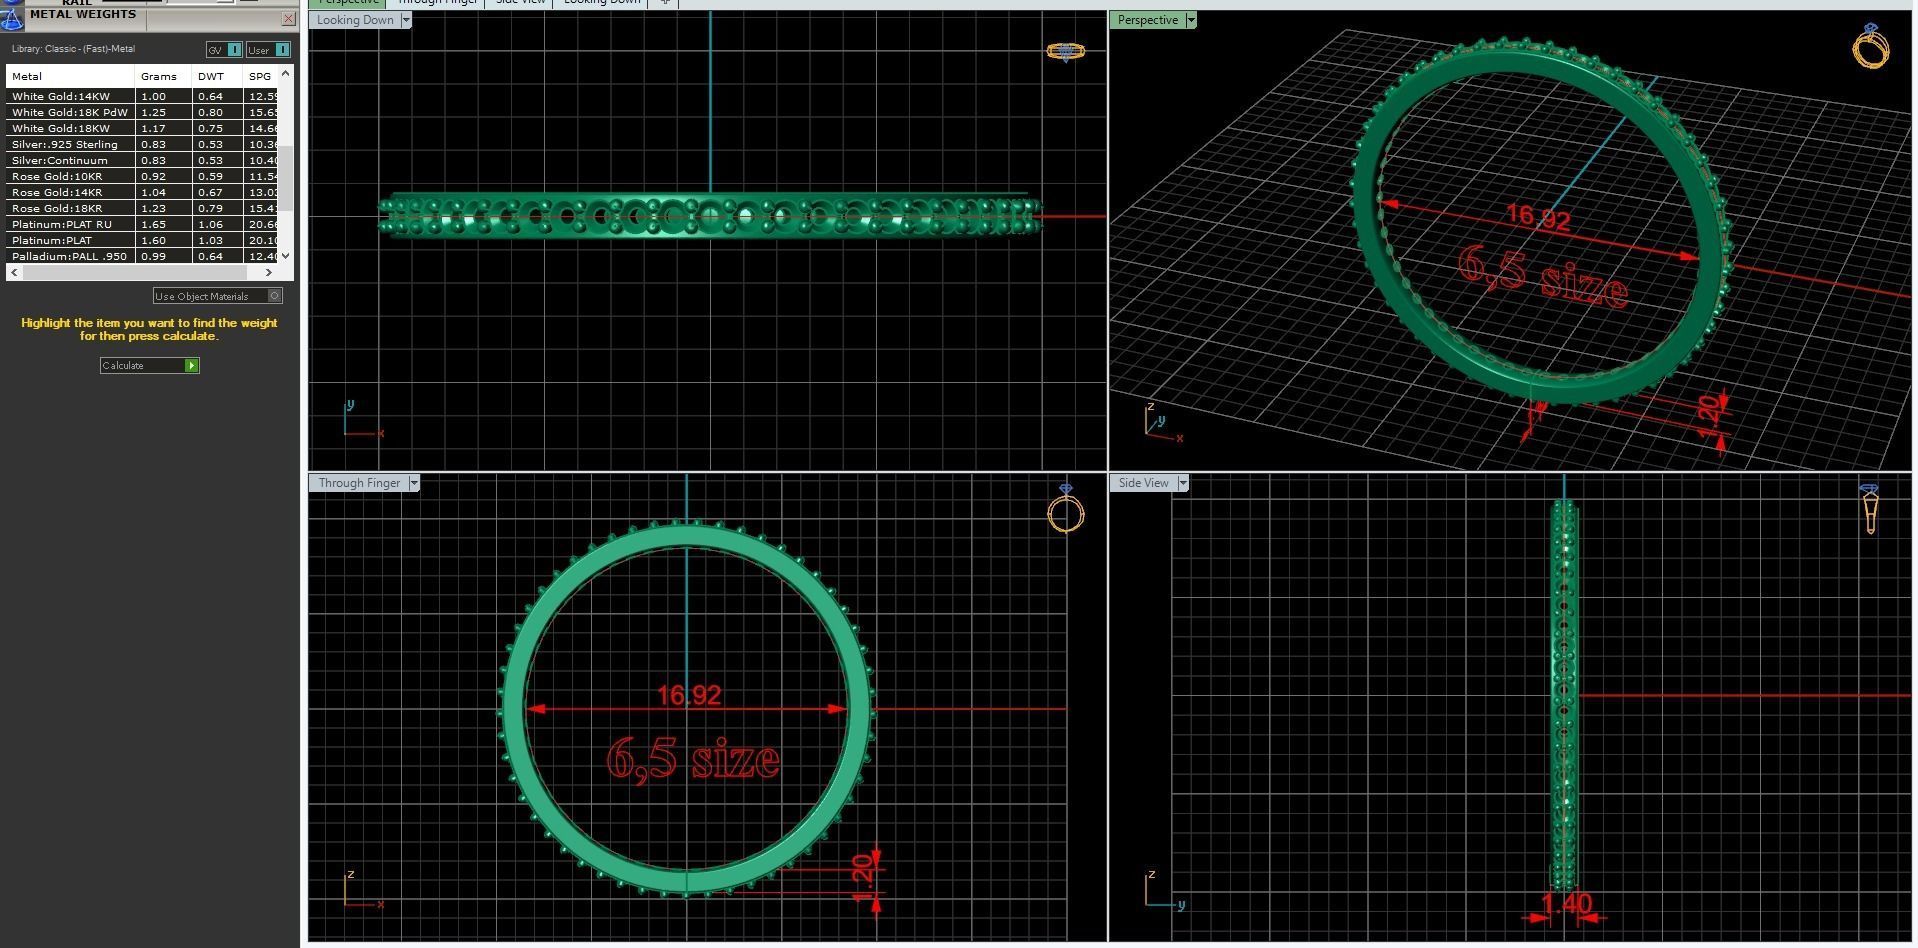Select the Silver:Continuum row
The width and height of the screenshot is (1918, 948).
click(x=142, y=160)
